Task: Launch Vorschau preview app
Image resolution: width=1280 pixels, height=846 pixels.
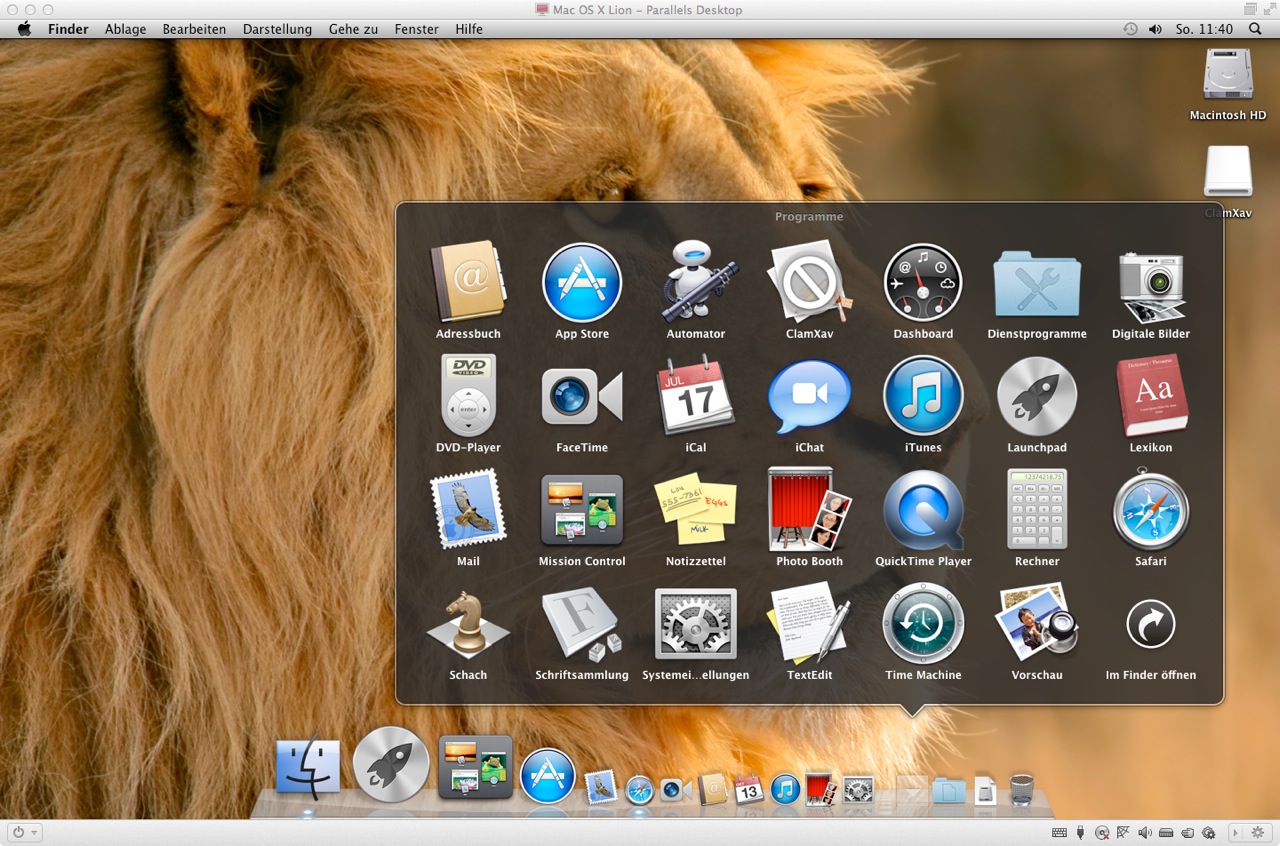Action: pos(1037,624)
